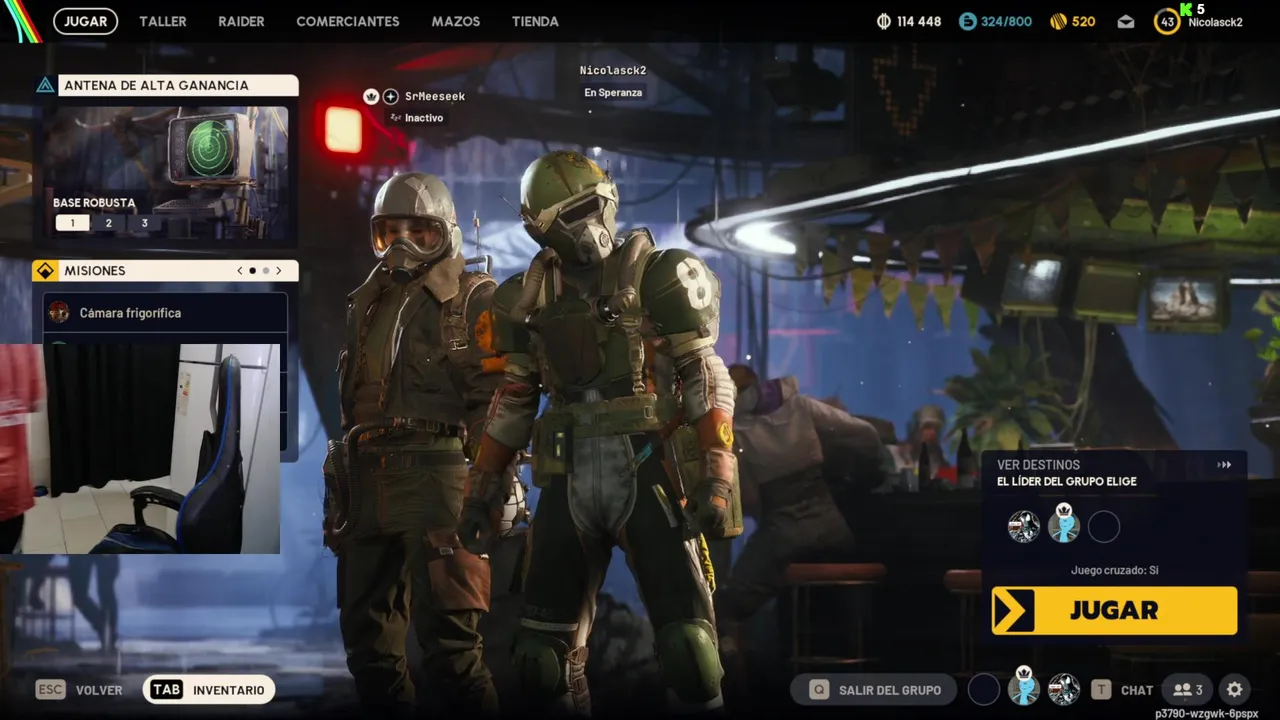Open the JUGAR tab
Screen dimensions: 1280x720
coord(85,21)
